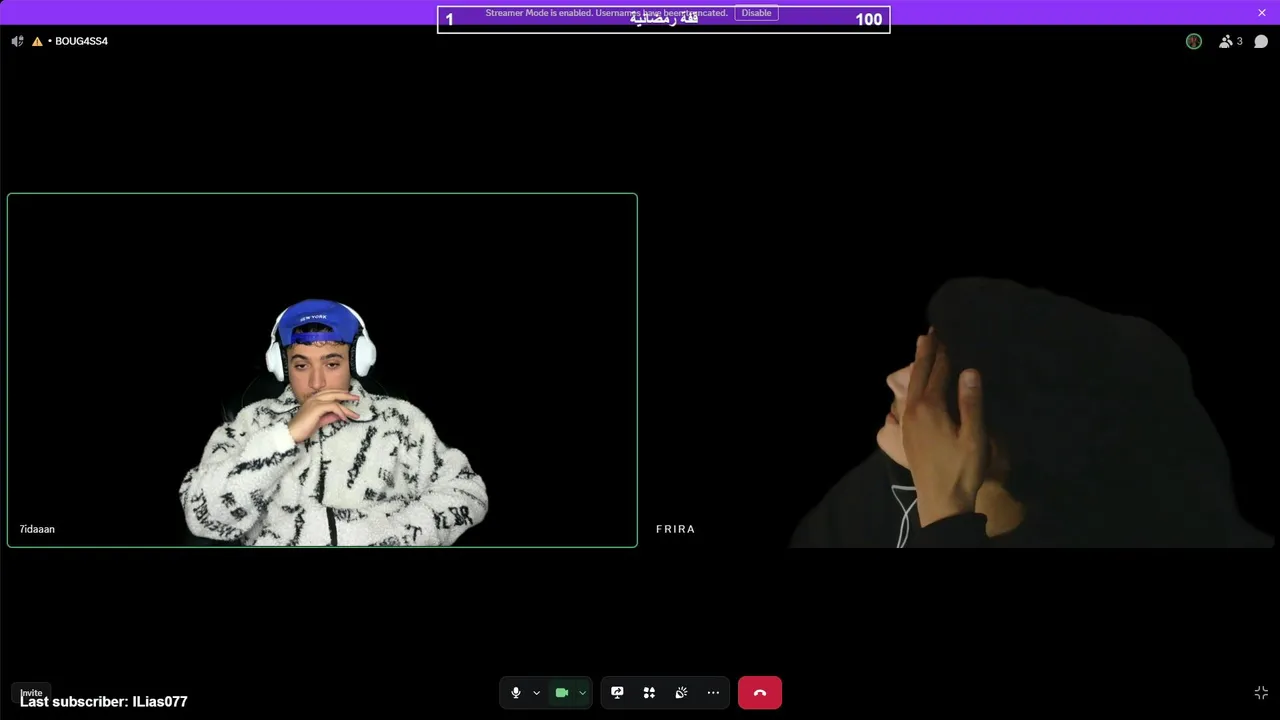
Task: Click the Invite button
Action: 31,693
